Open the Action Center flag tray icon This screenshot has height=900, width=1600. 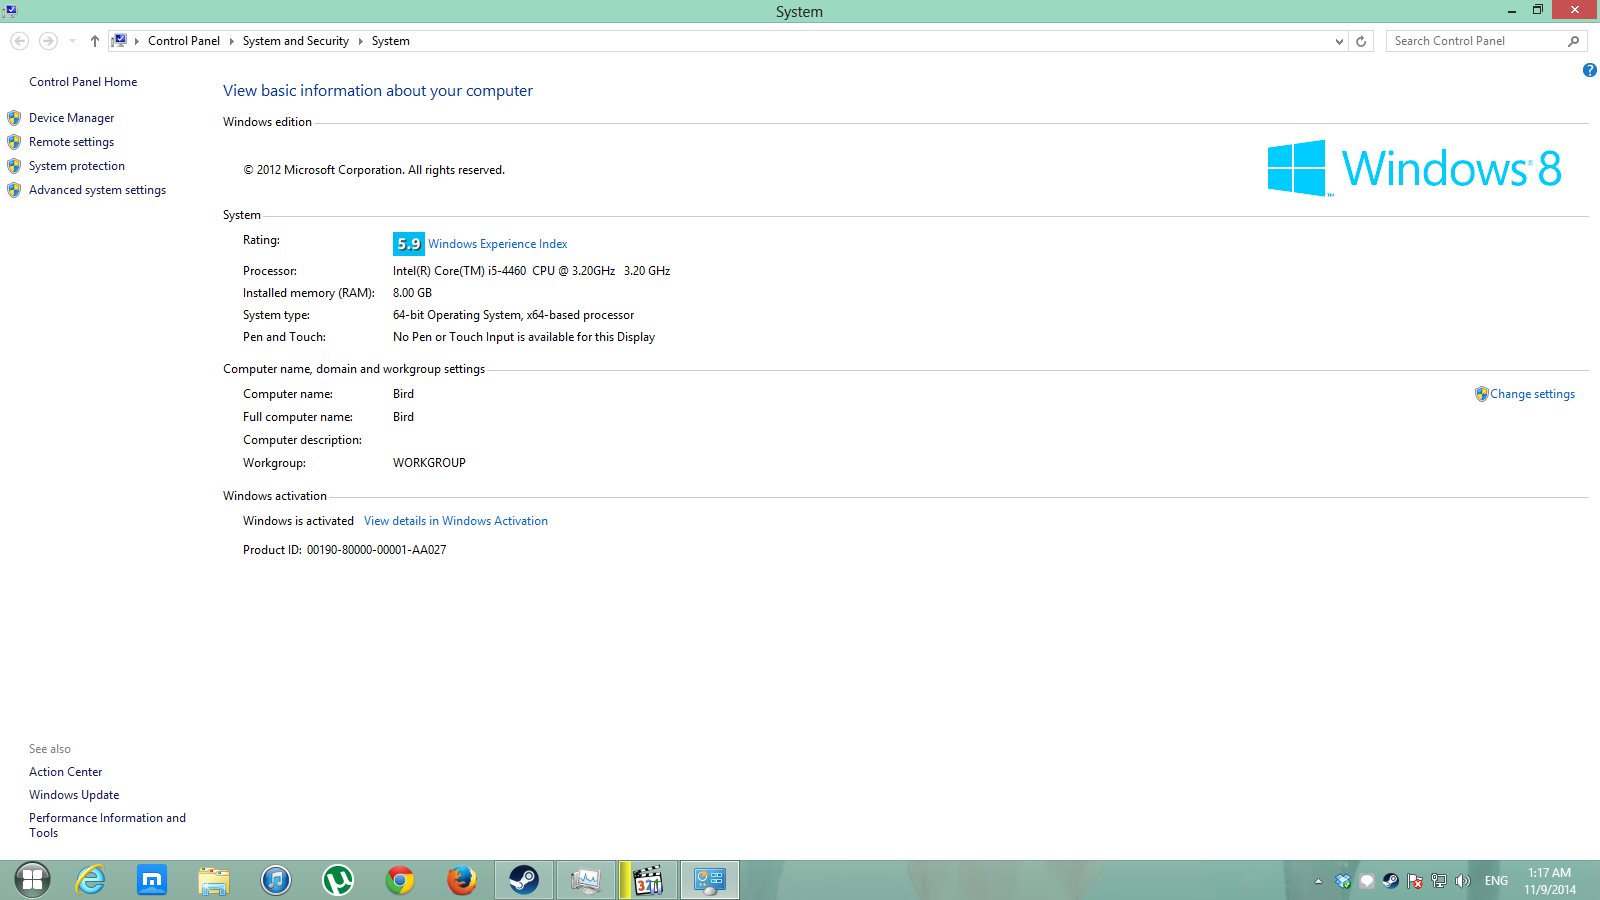[x=1415, y=881]
